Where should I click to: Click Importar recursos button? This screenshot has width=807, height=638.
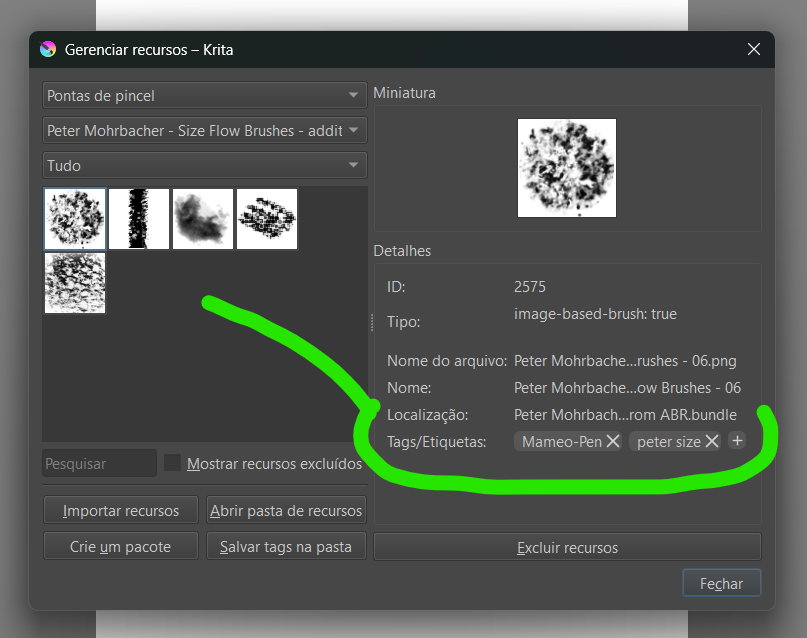(121, 510)
